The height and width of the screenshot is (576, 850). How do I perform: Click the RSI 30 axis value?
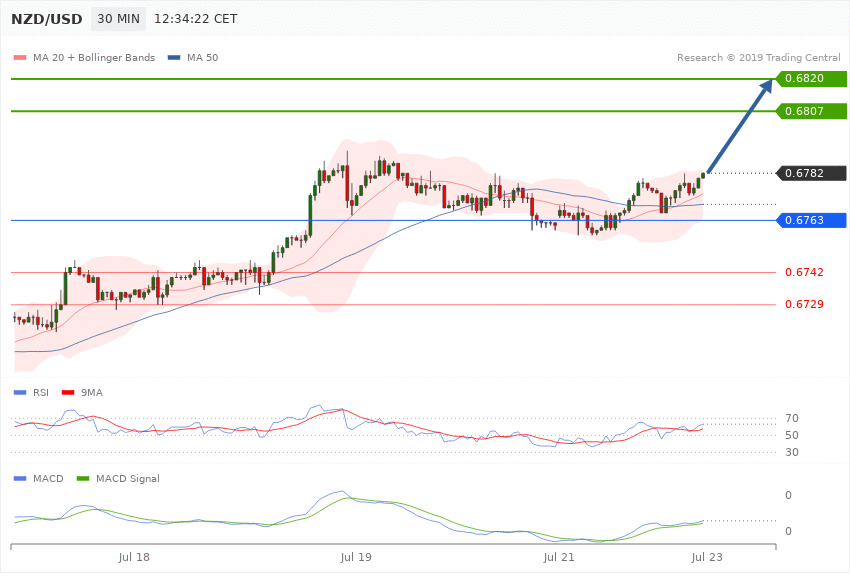(x=791, y=452)
